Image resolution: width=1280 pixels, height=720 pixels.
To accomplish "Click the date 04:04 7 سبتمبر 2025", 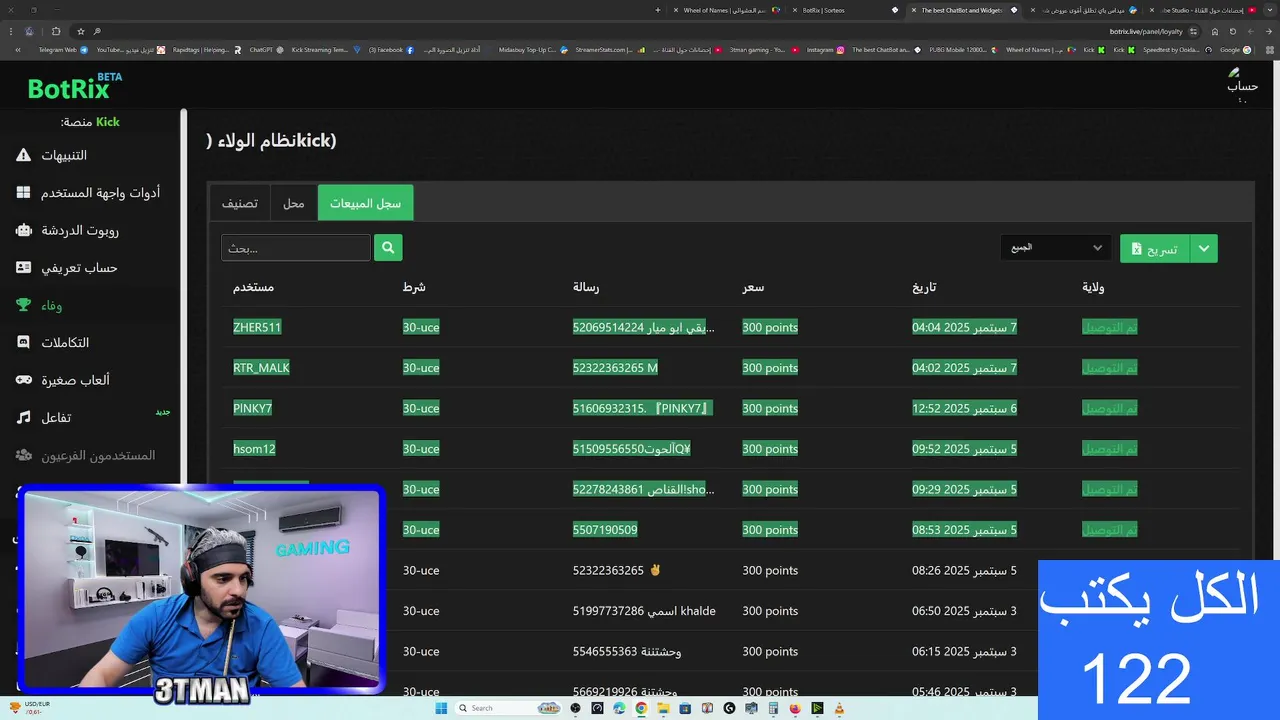I will [x=964, y=327].
